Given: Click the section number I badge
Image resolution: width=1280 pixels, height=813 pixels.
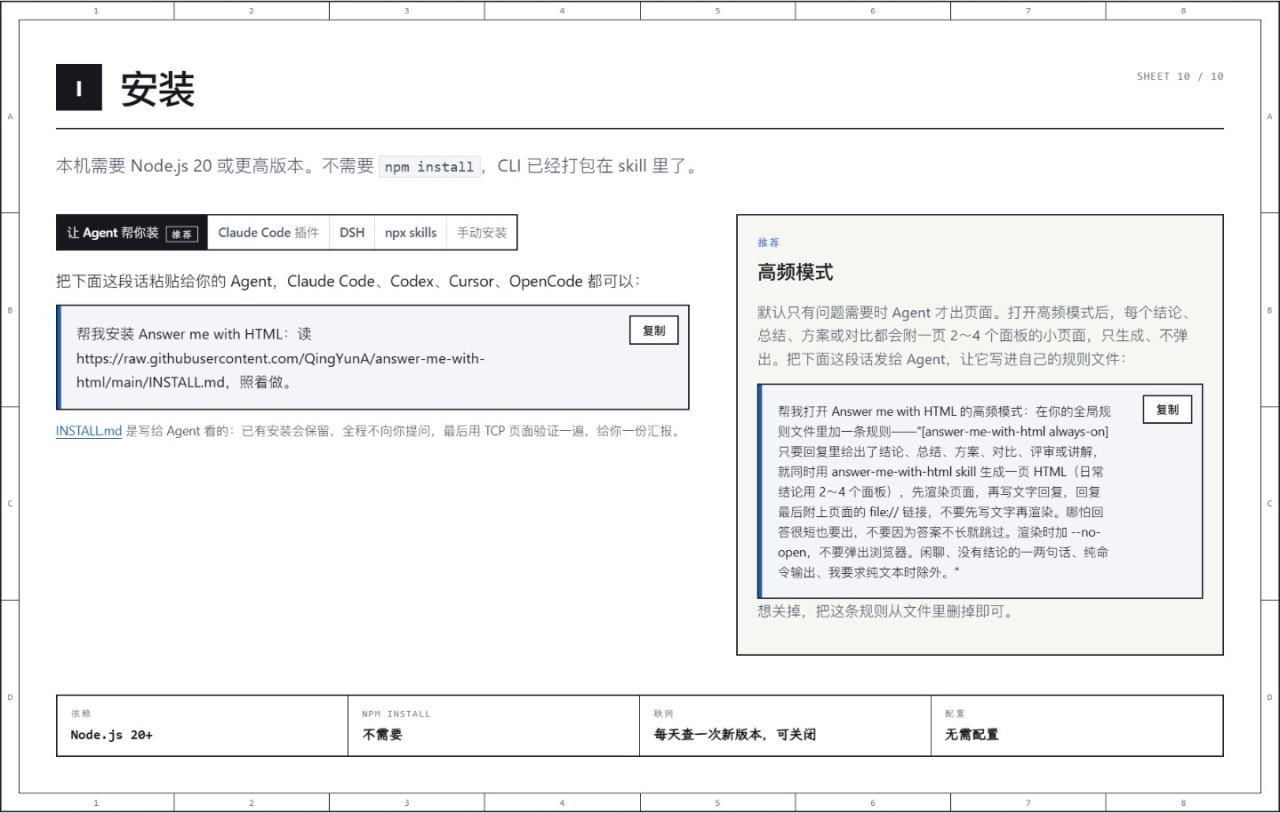Looking at the screenshot, I should click(80, 89).
